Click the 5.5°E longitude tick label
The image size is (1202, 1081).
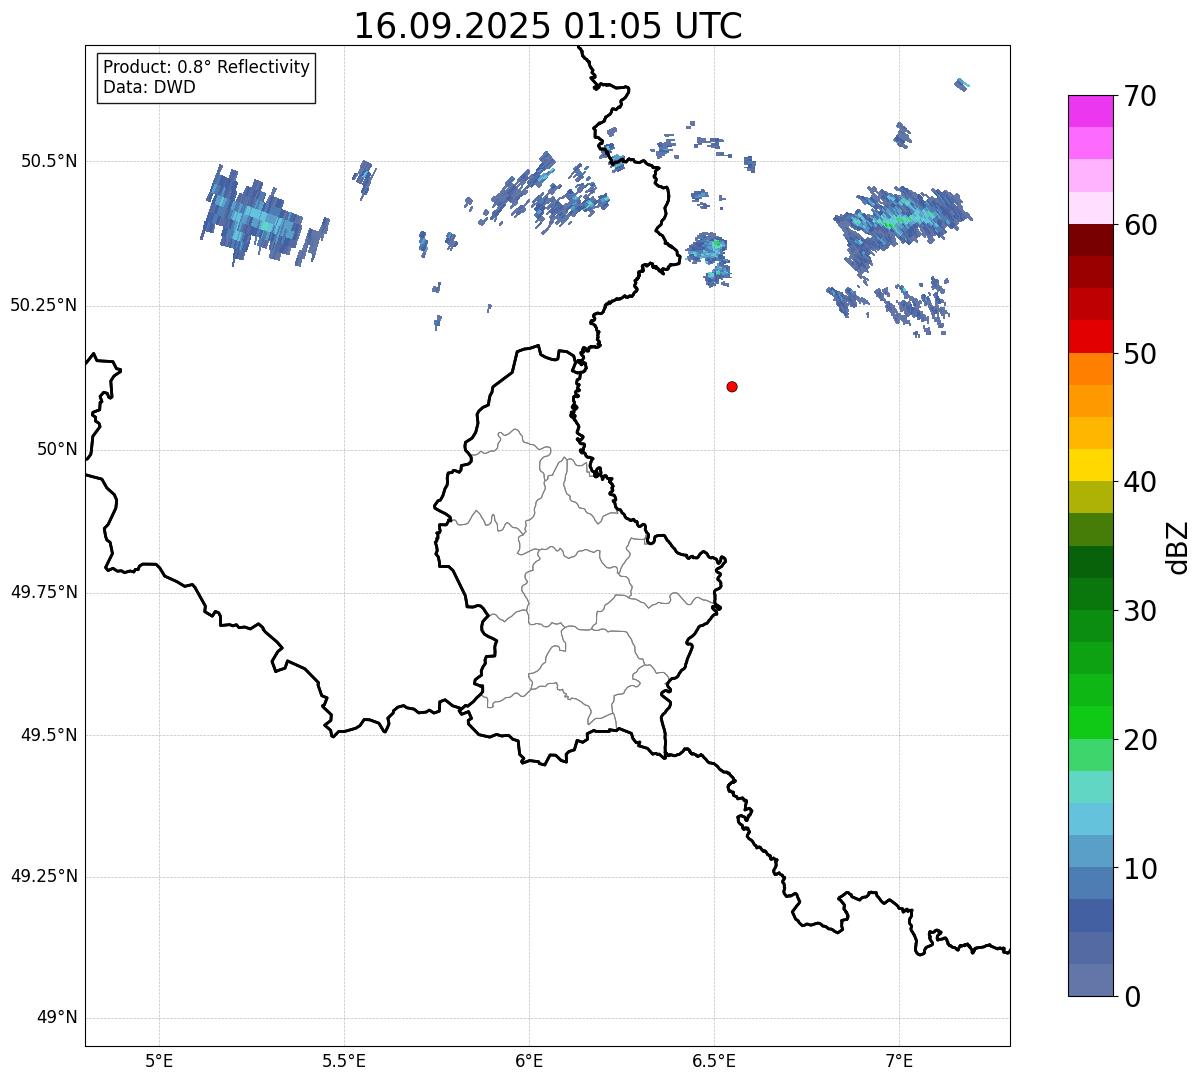(x=344, y=1061)
